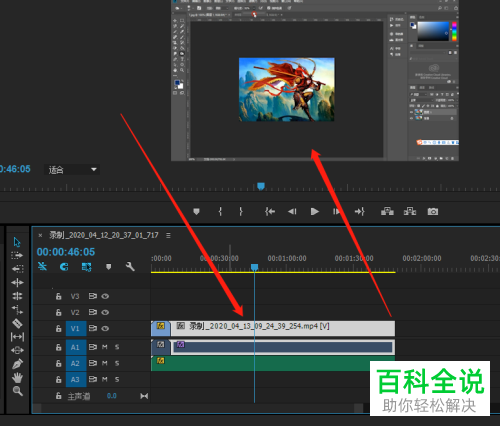Toggle lock on track V2
The height and width of the screenshot is (426, 500).
click(59, 312)
